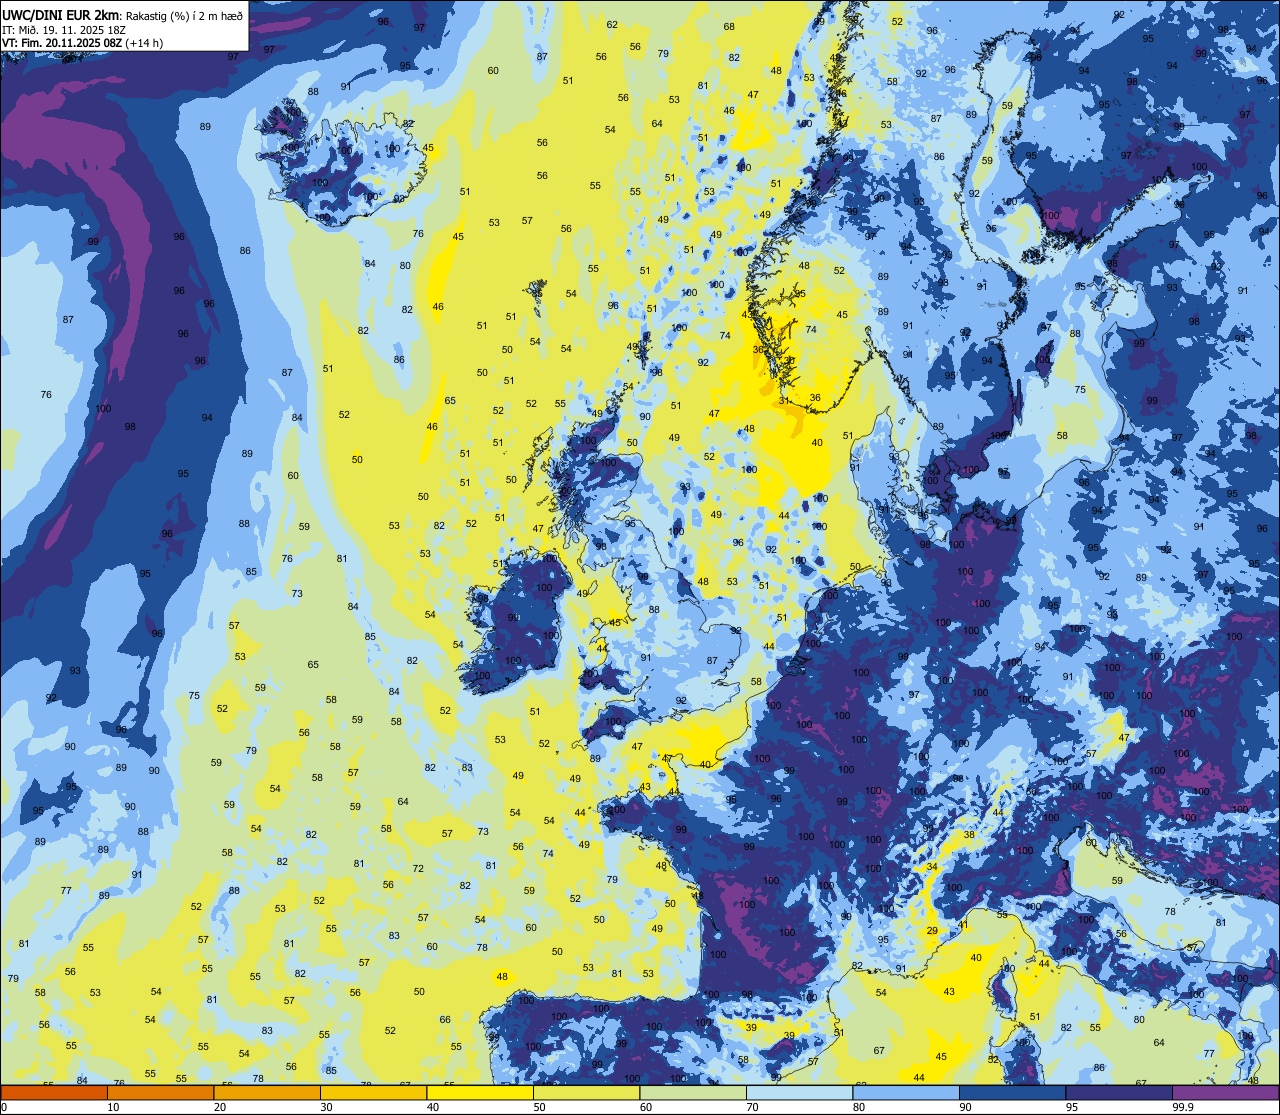Select the 90–95 % medium blue legend swatch

[1012, 1092]
